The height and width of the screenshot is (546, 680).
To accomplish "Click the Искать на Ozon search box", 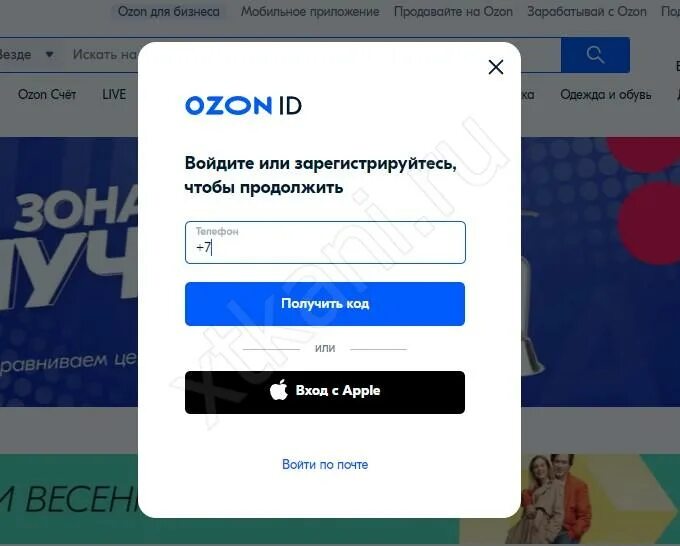I will coord(104,55).
